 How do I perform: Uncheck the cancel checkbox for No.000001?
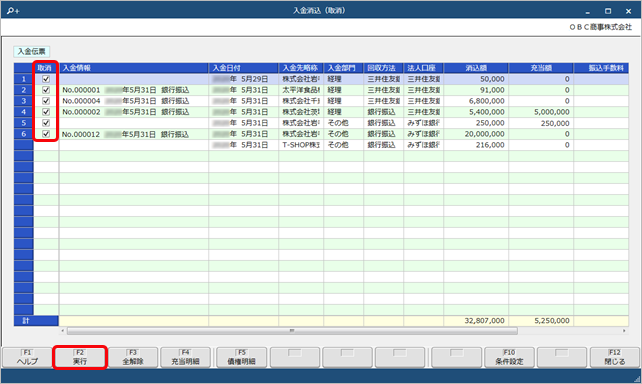(x=46, y=90)
